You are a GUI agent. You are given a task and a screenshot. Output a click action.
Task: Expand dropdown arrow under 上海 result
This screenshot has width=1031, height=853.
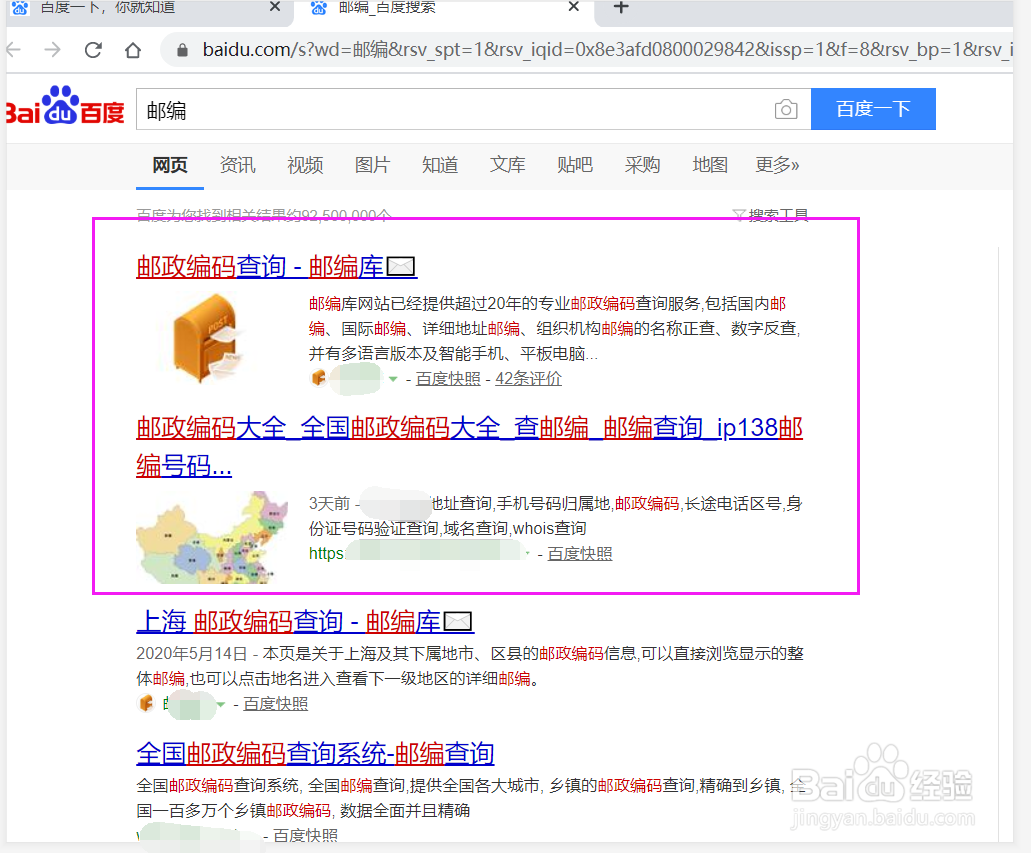click(x=221, y=704)
